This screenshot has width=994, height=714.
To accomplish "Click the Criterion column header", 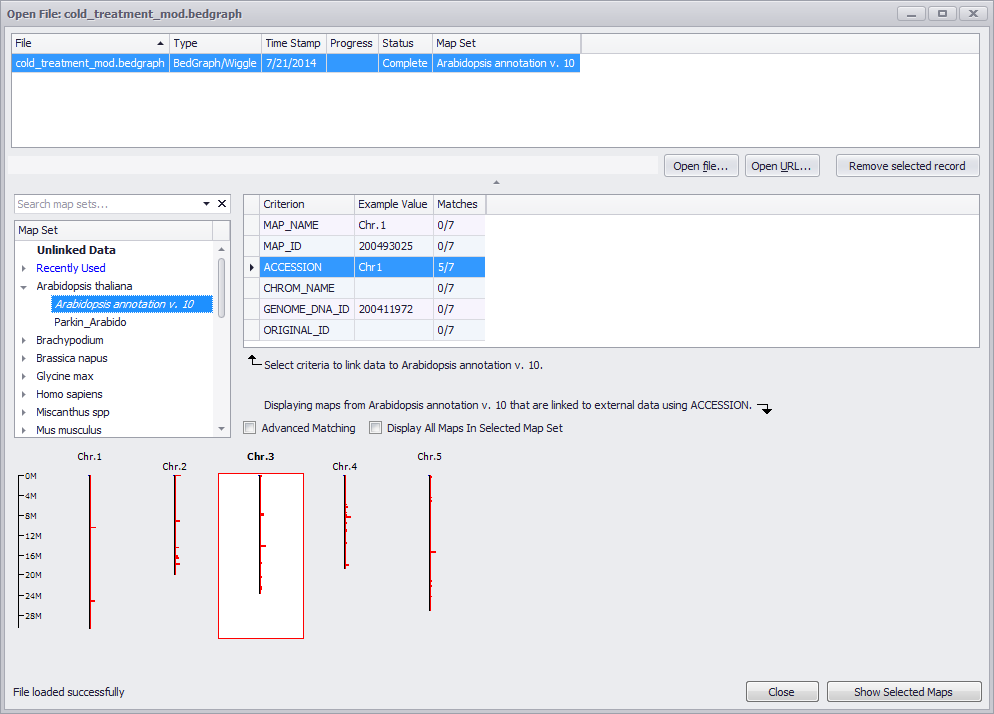I will click(x=307, y=204).
